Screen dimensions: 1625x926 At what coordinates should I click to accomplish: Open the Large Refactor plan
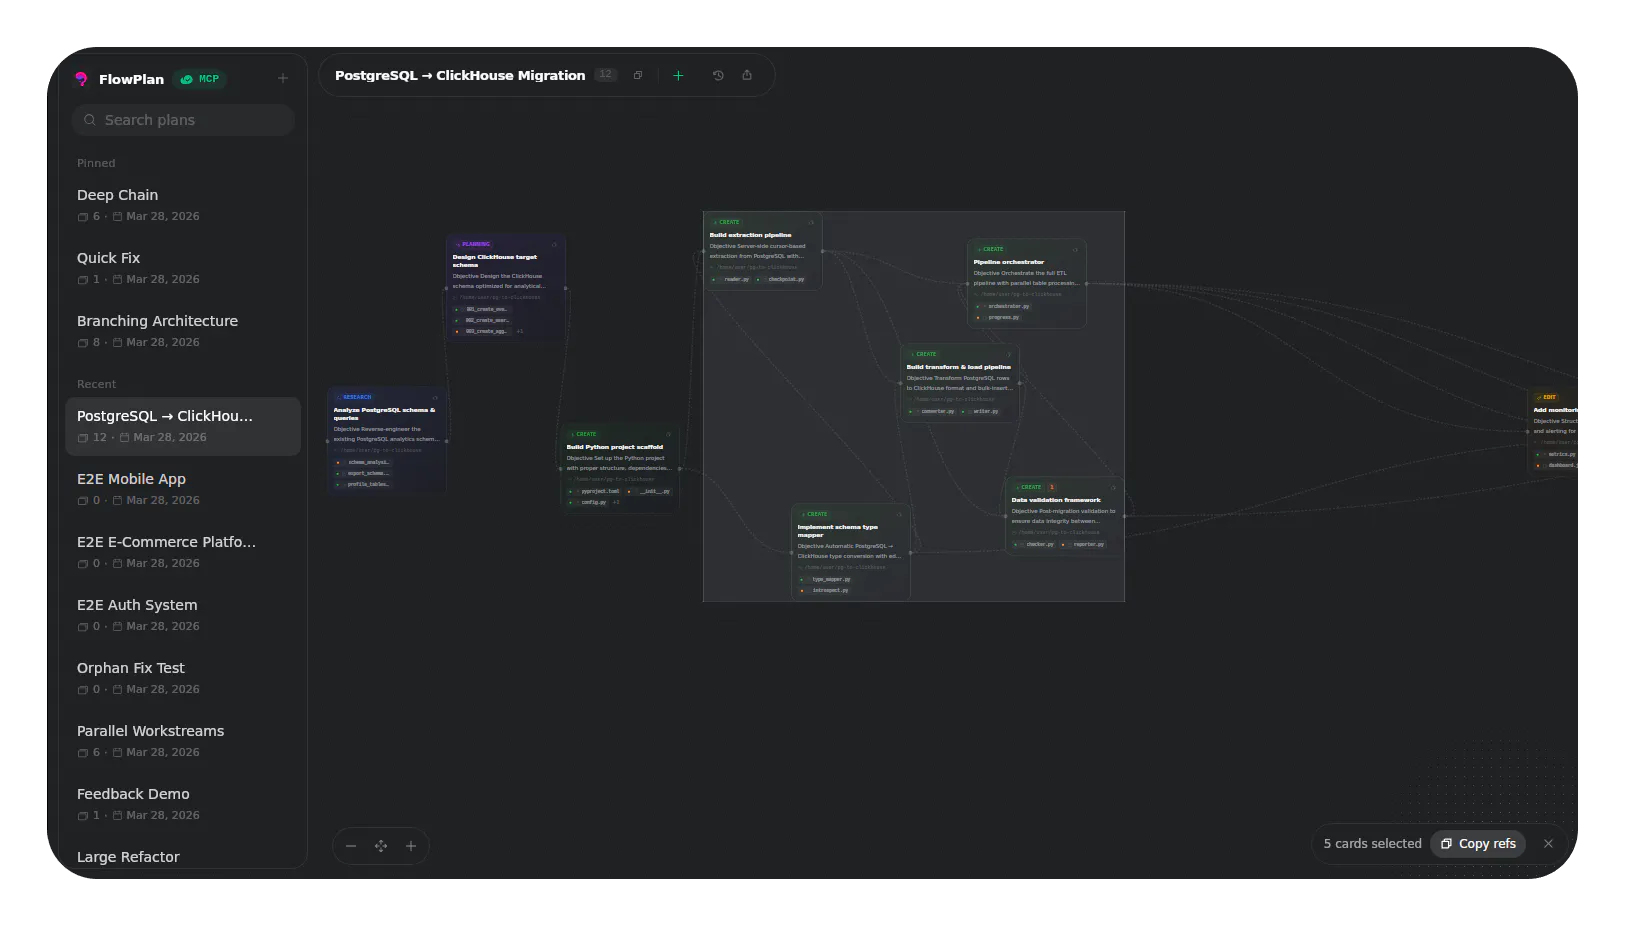(x=183, y=857)
